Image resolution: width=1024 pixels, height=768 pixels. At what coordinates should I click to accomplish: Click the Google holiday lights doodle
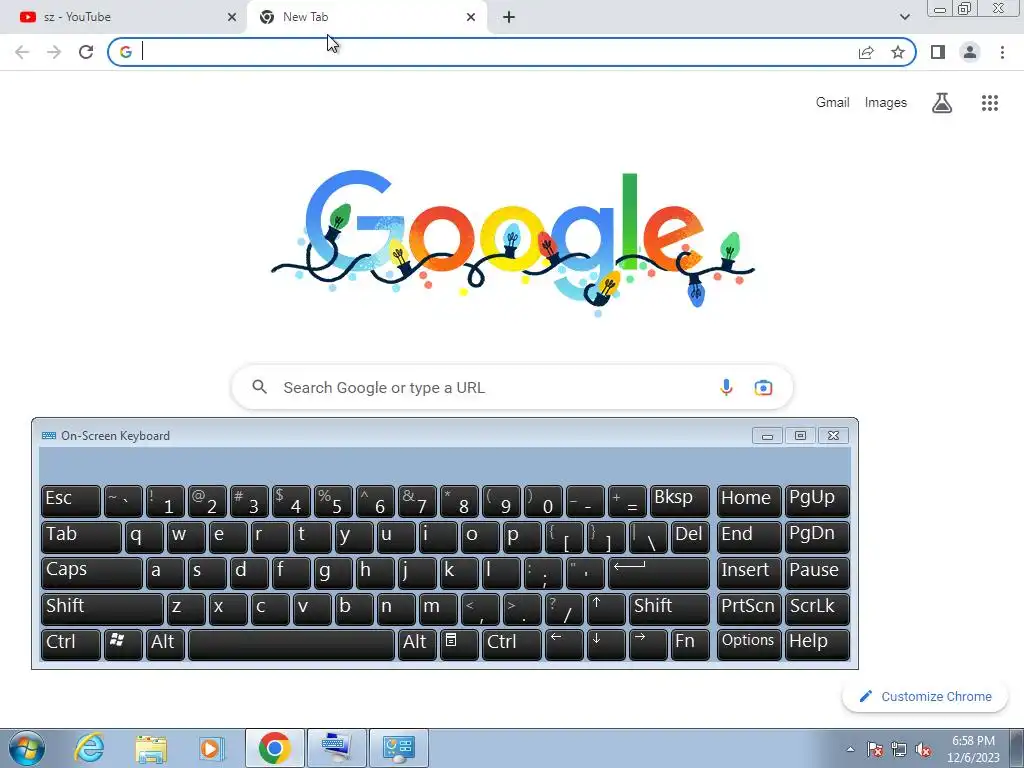click(513, 242)
